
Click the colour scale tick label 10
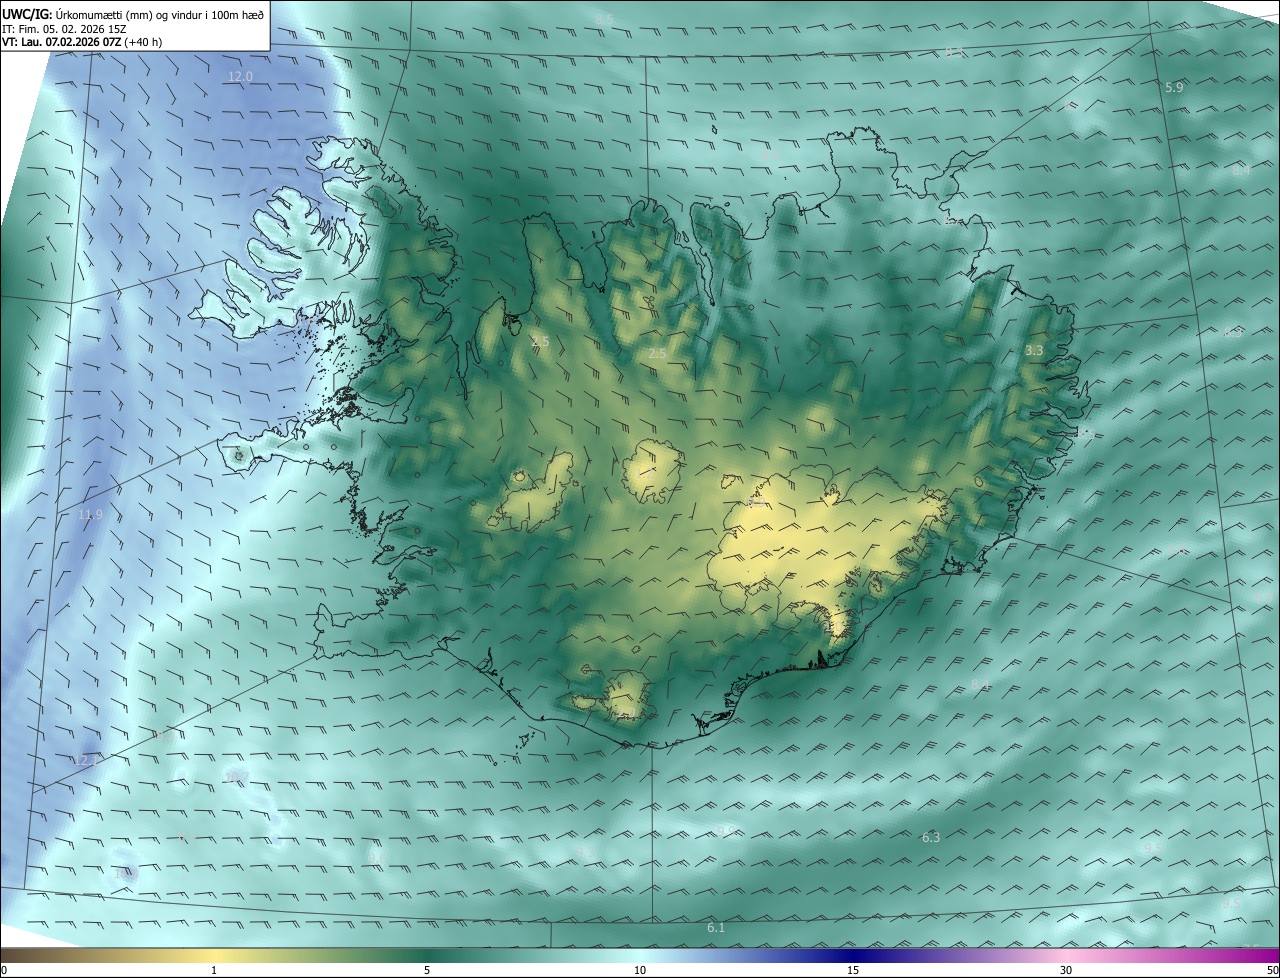click(640, 970)
